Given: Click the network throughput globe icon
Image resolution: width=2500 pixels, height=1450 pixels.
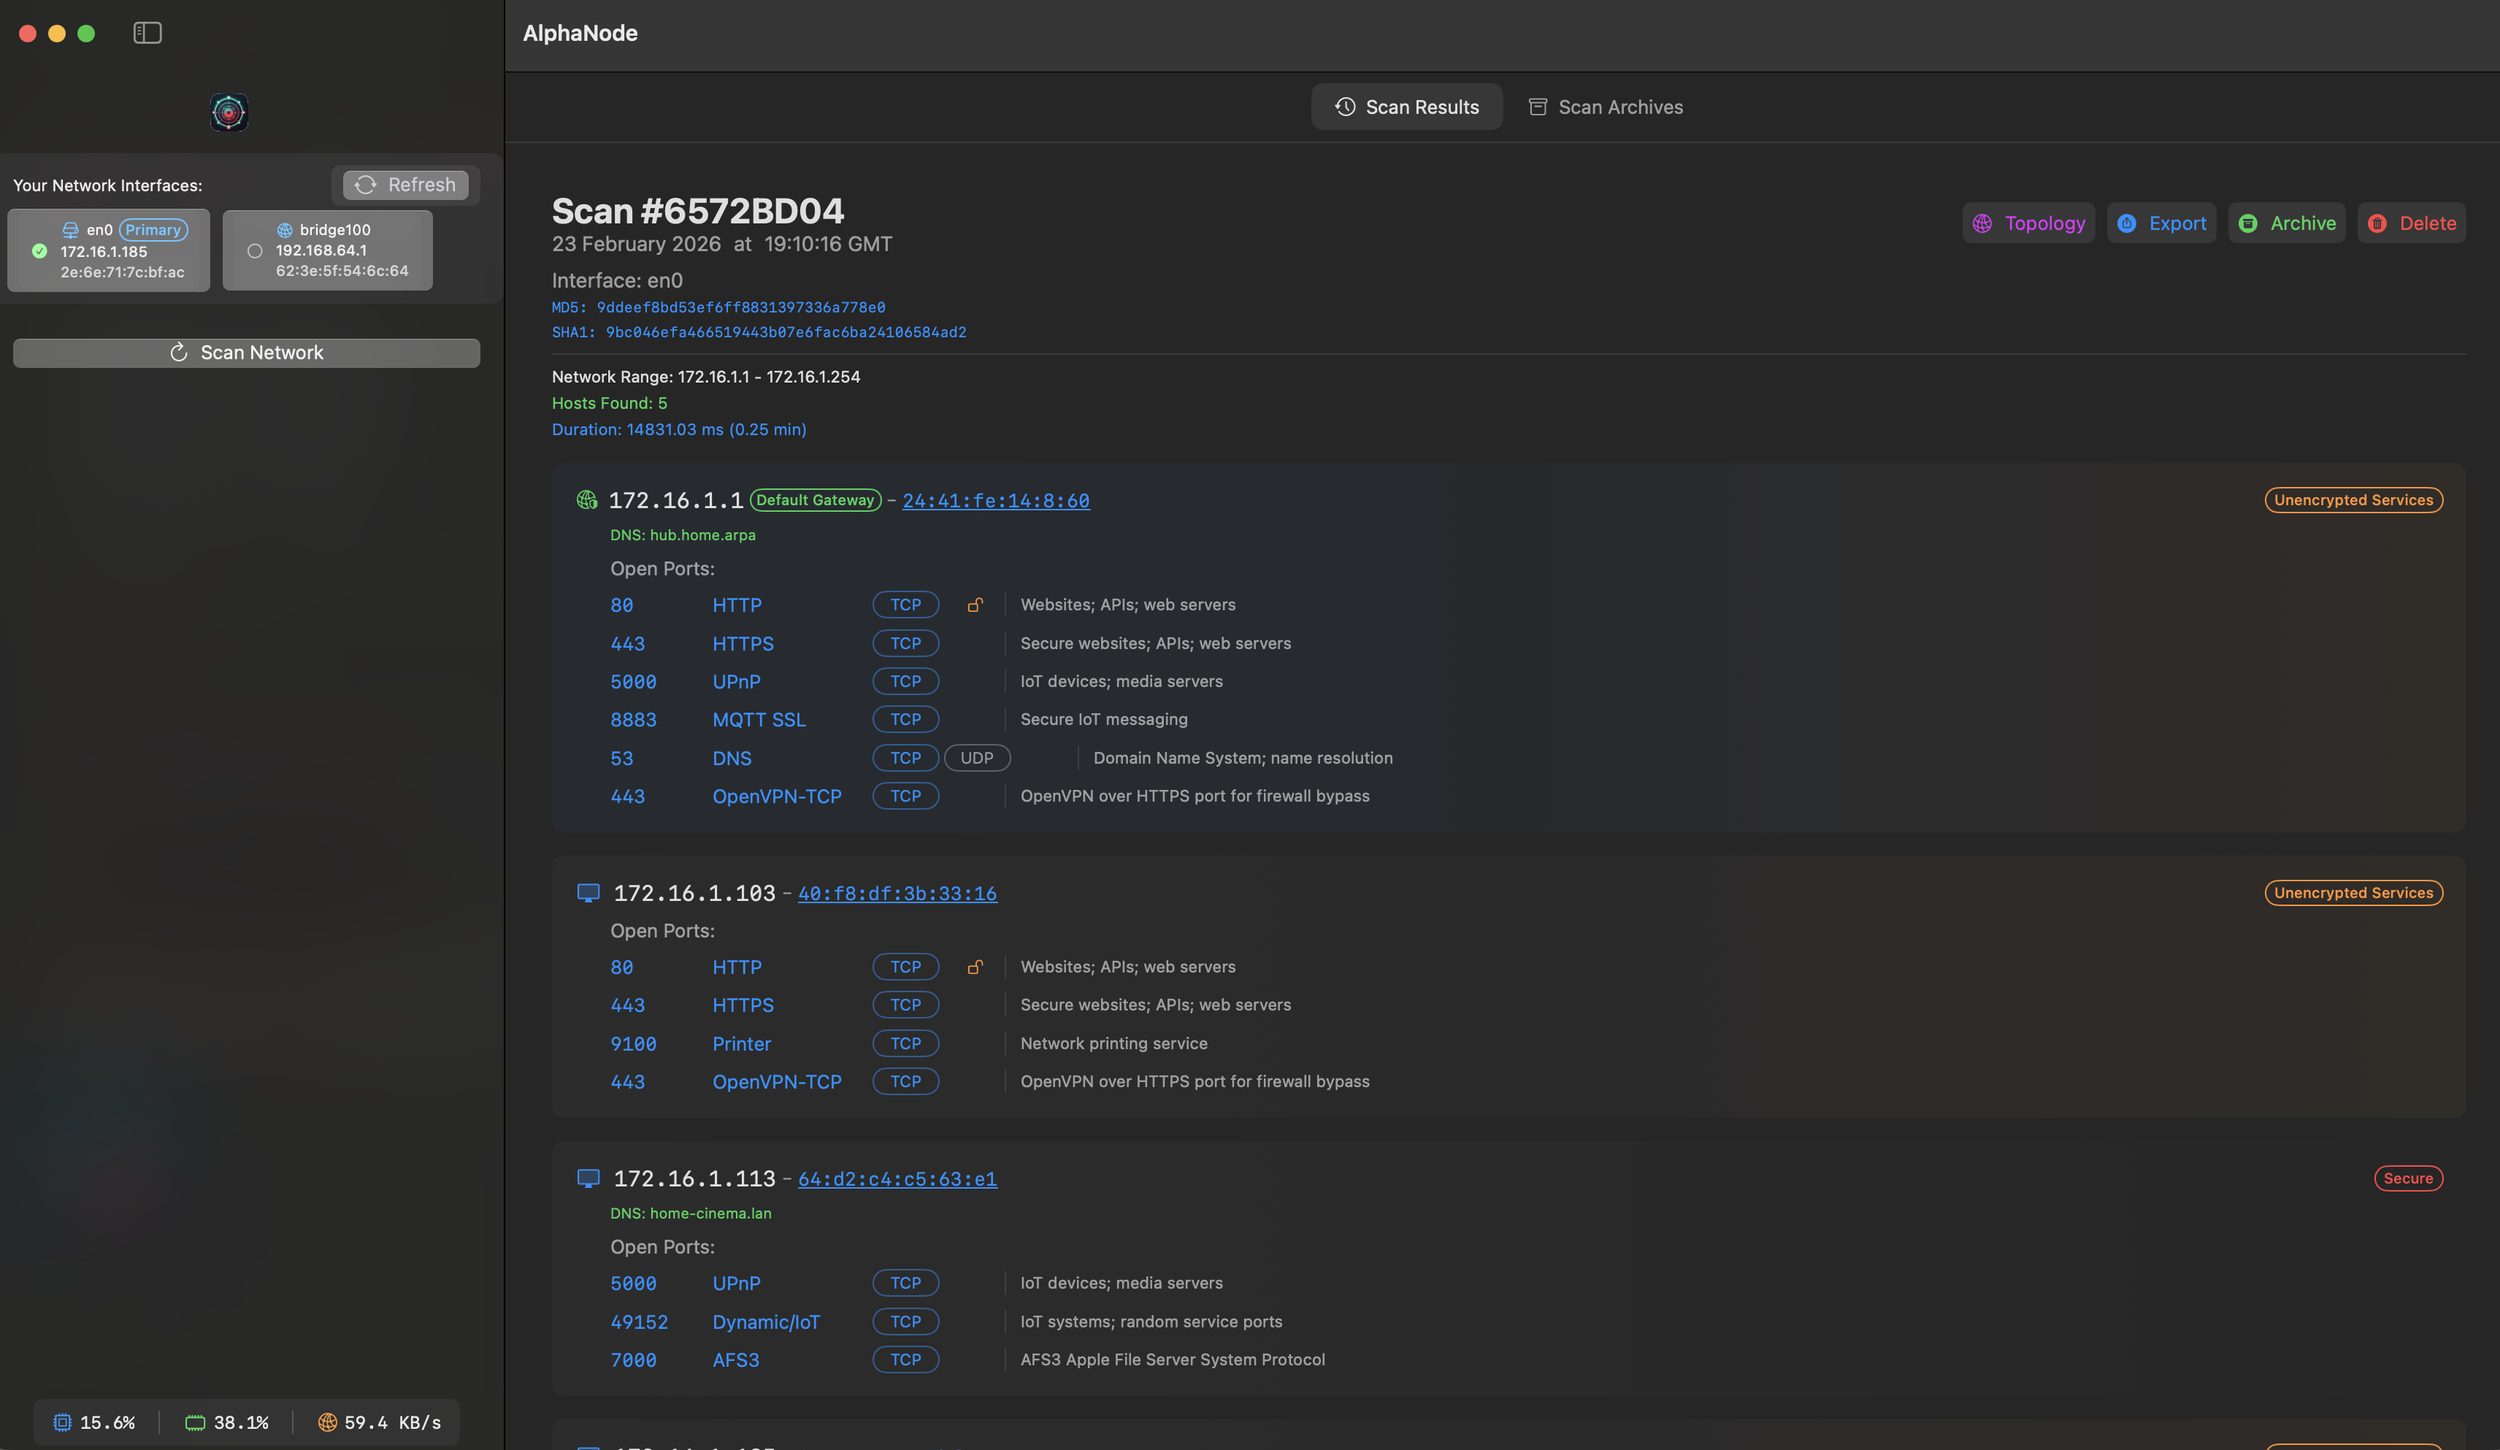Looking at the screenshot, I should (x=327, y=1422).
